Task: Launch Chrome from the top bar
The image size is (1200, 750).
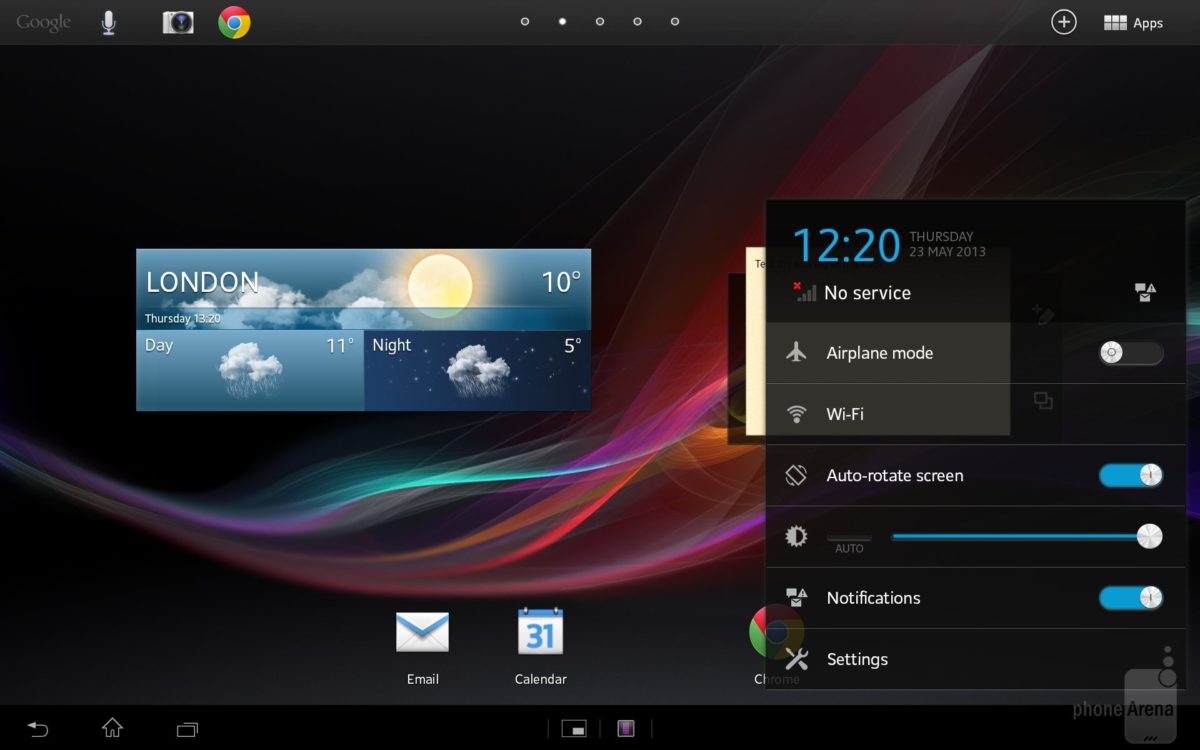Action: 234,23
